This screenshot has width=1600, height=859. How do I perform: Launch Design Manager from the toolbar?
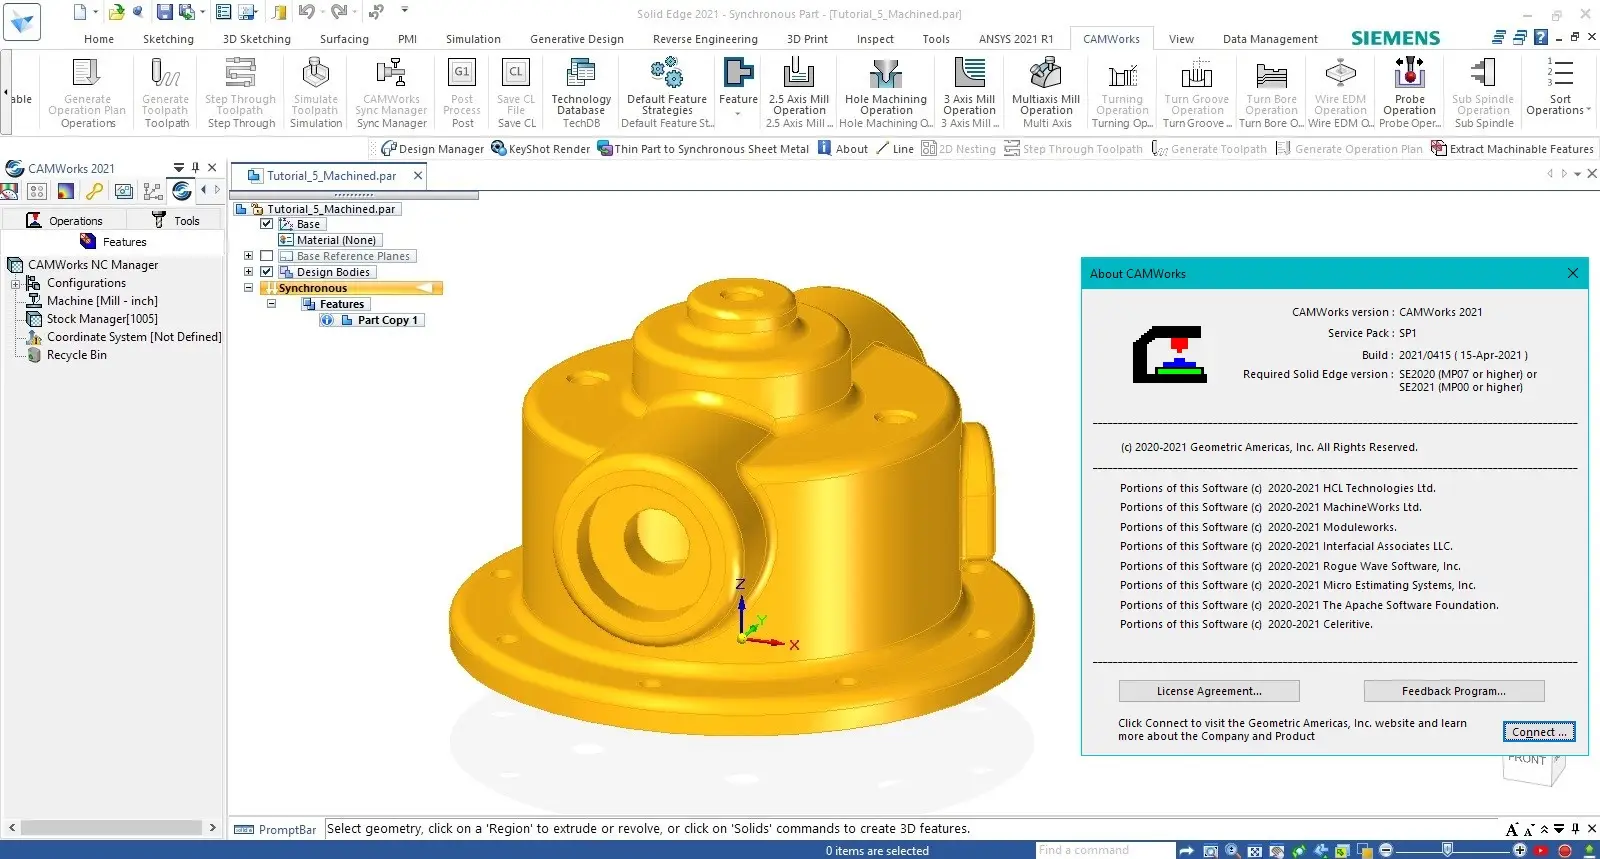432,149
